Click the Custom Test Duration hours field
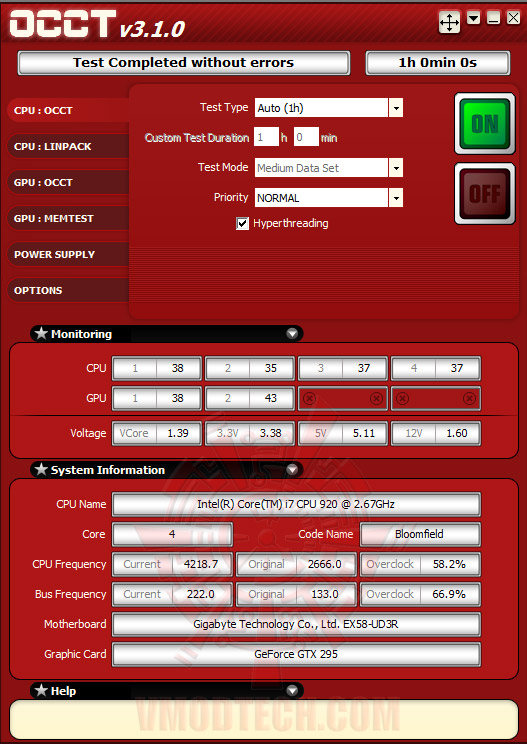 point(266,138)
